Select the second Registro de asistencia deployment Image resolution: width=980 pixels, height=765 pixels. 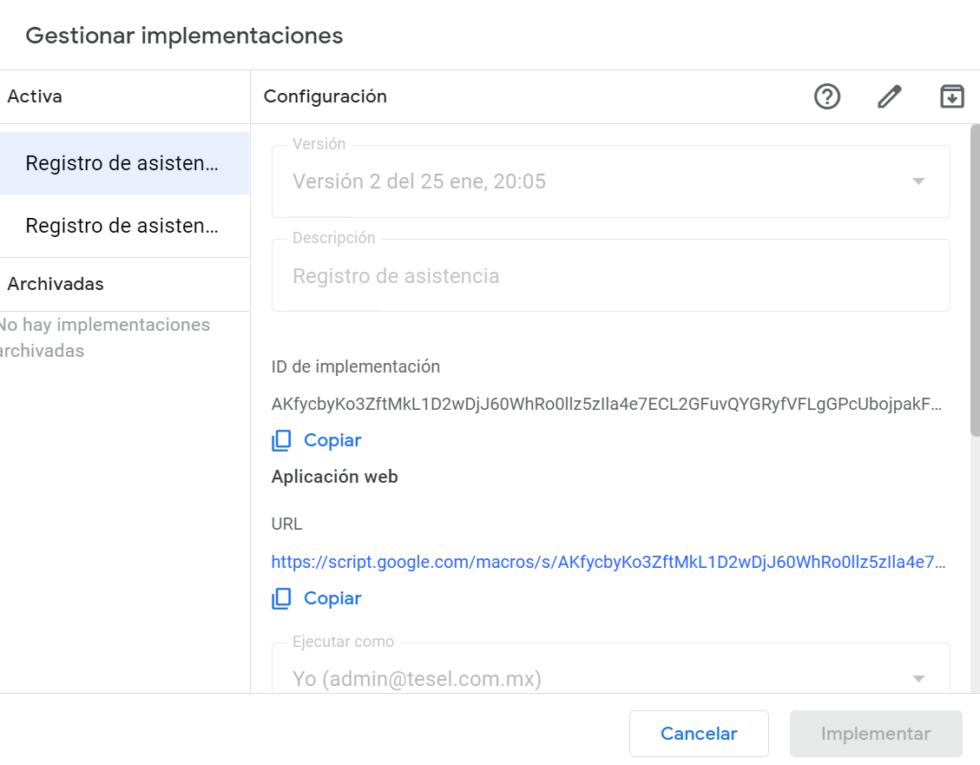(x=124, y=226)
